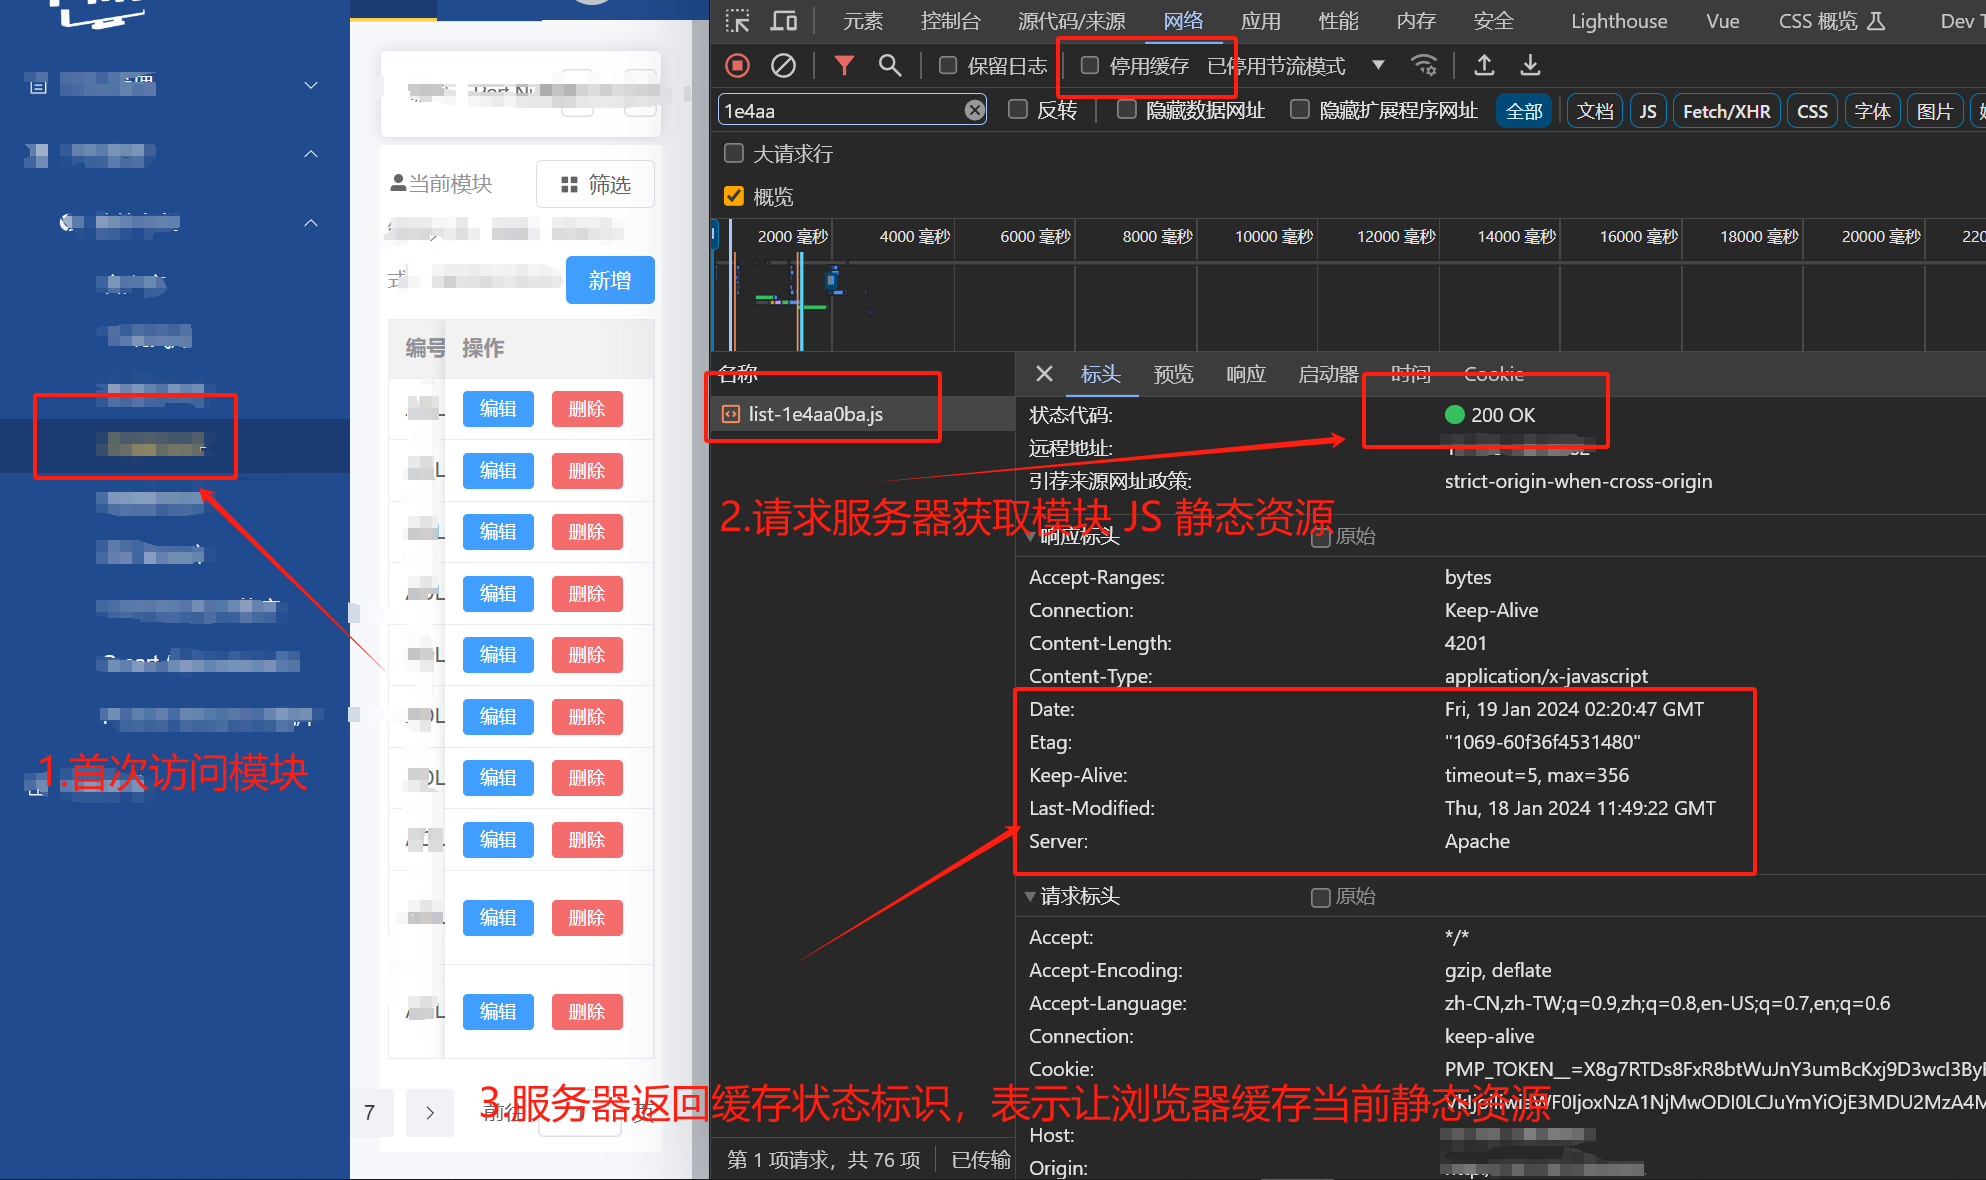
Task: Open the Vue devtools tab
Action: tap(1723, 21)
